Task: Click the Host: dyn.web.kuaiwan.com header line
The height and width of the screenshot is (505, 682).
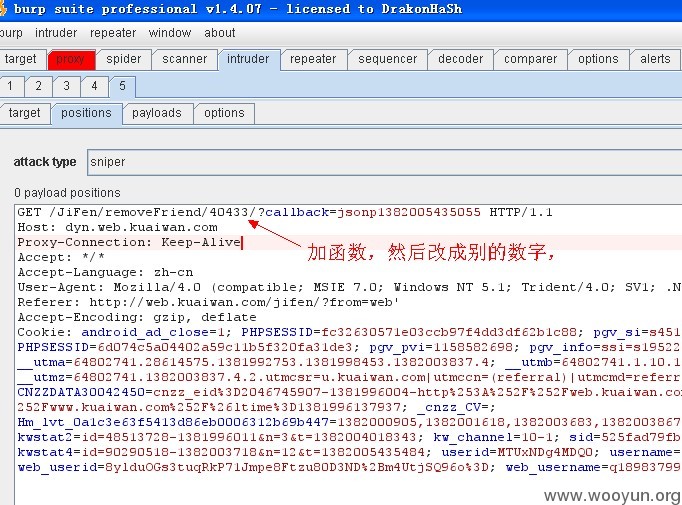Action: pos(117,227)
